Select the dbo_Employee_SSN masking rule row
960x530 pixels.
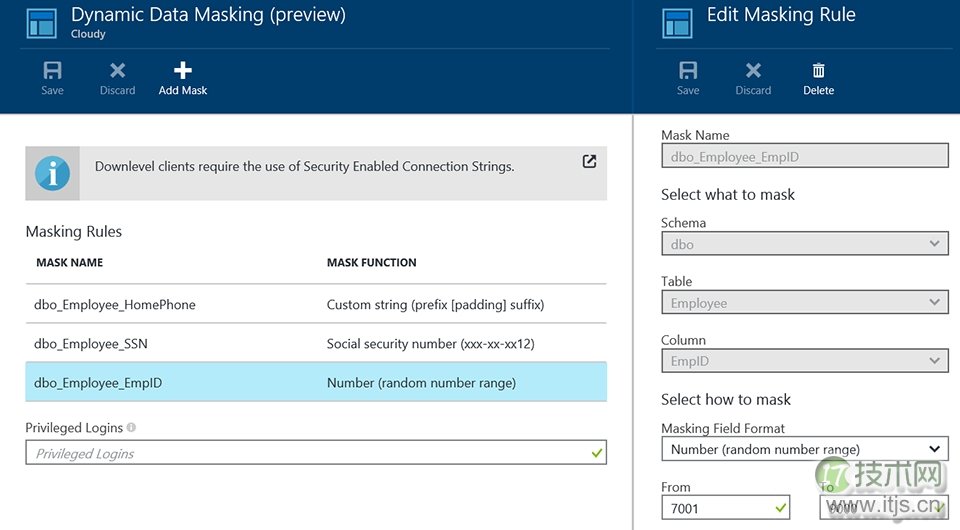pyautogui.click(x=316, y=343)
